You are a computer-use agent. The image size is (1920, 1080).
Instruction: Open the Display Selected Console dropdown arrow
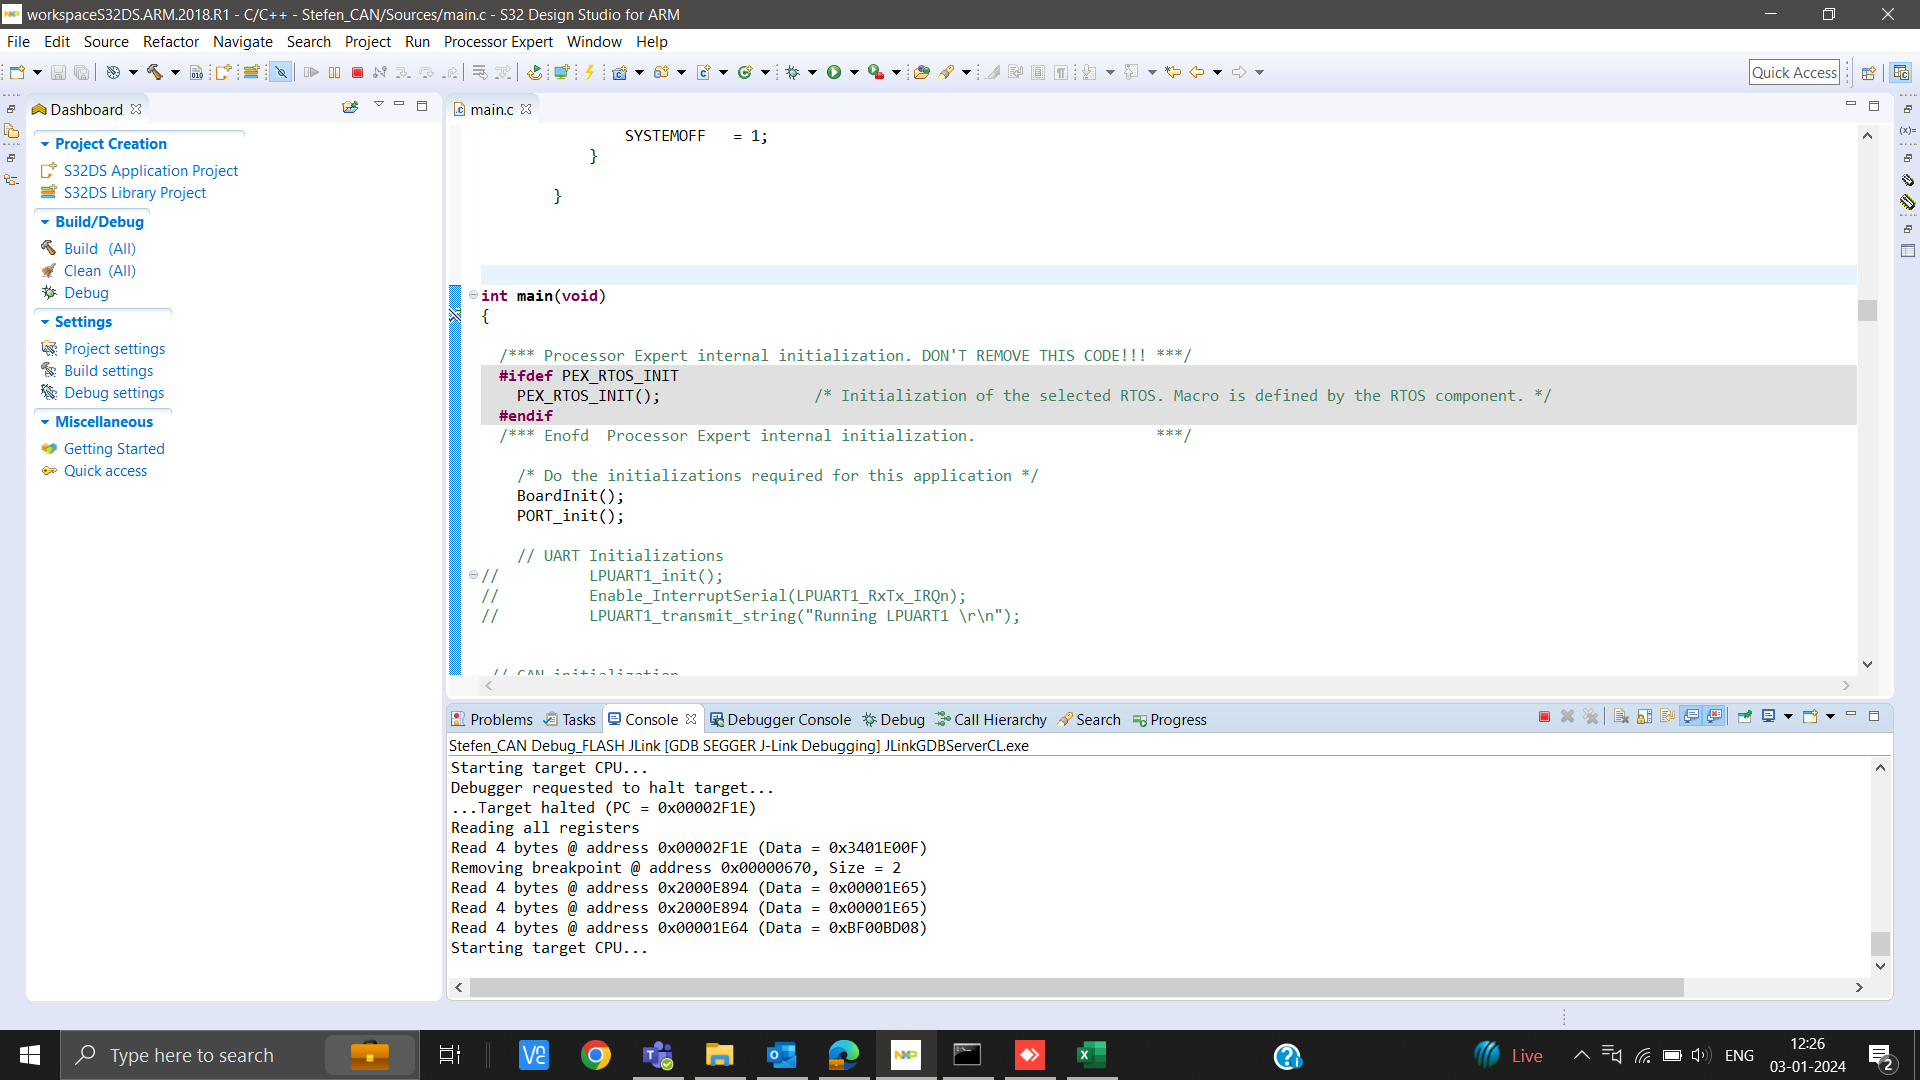pos(1788,716)
